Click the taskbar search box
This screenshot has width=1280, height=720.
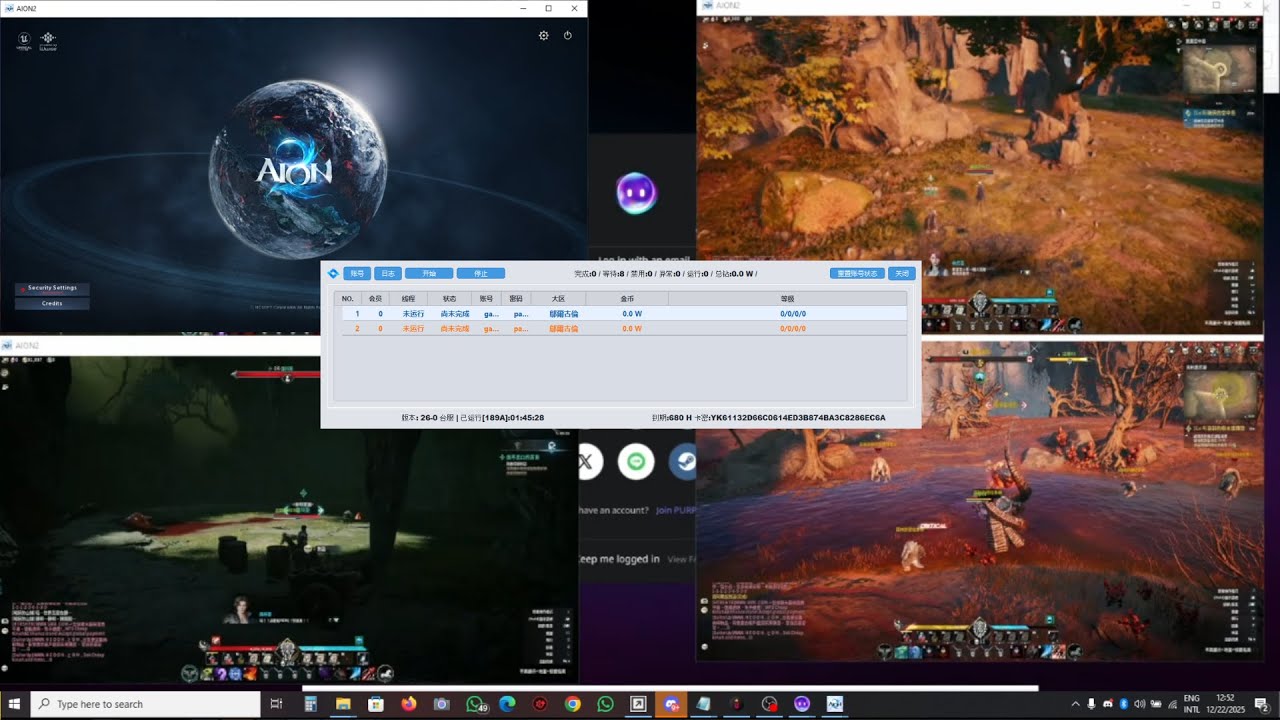coord(146,704)
